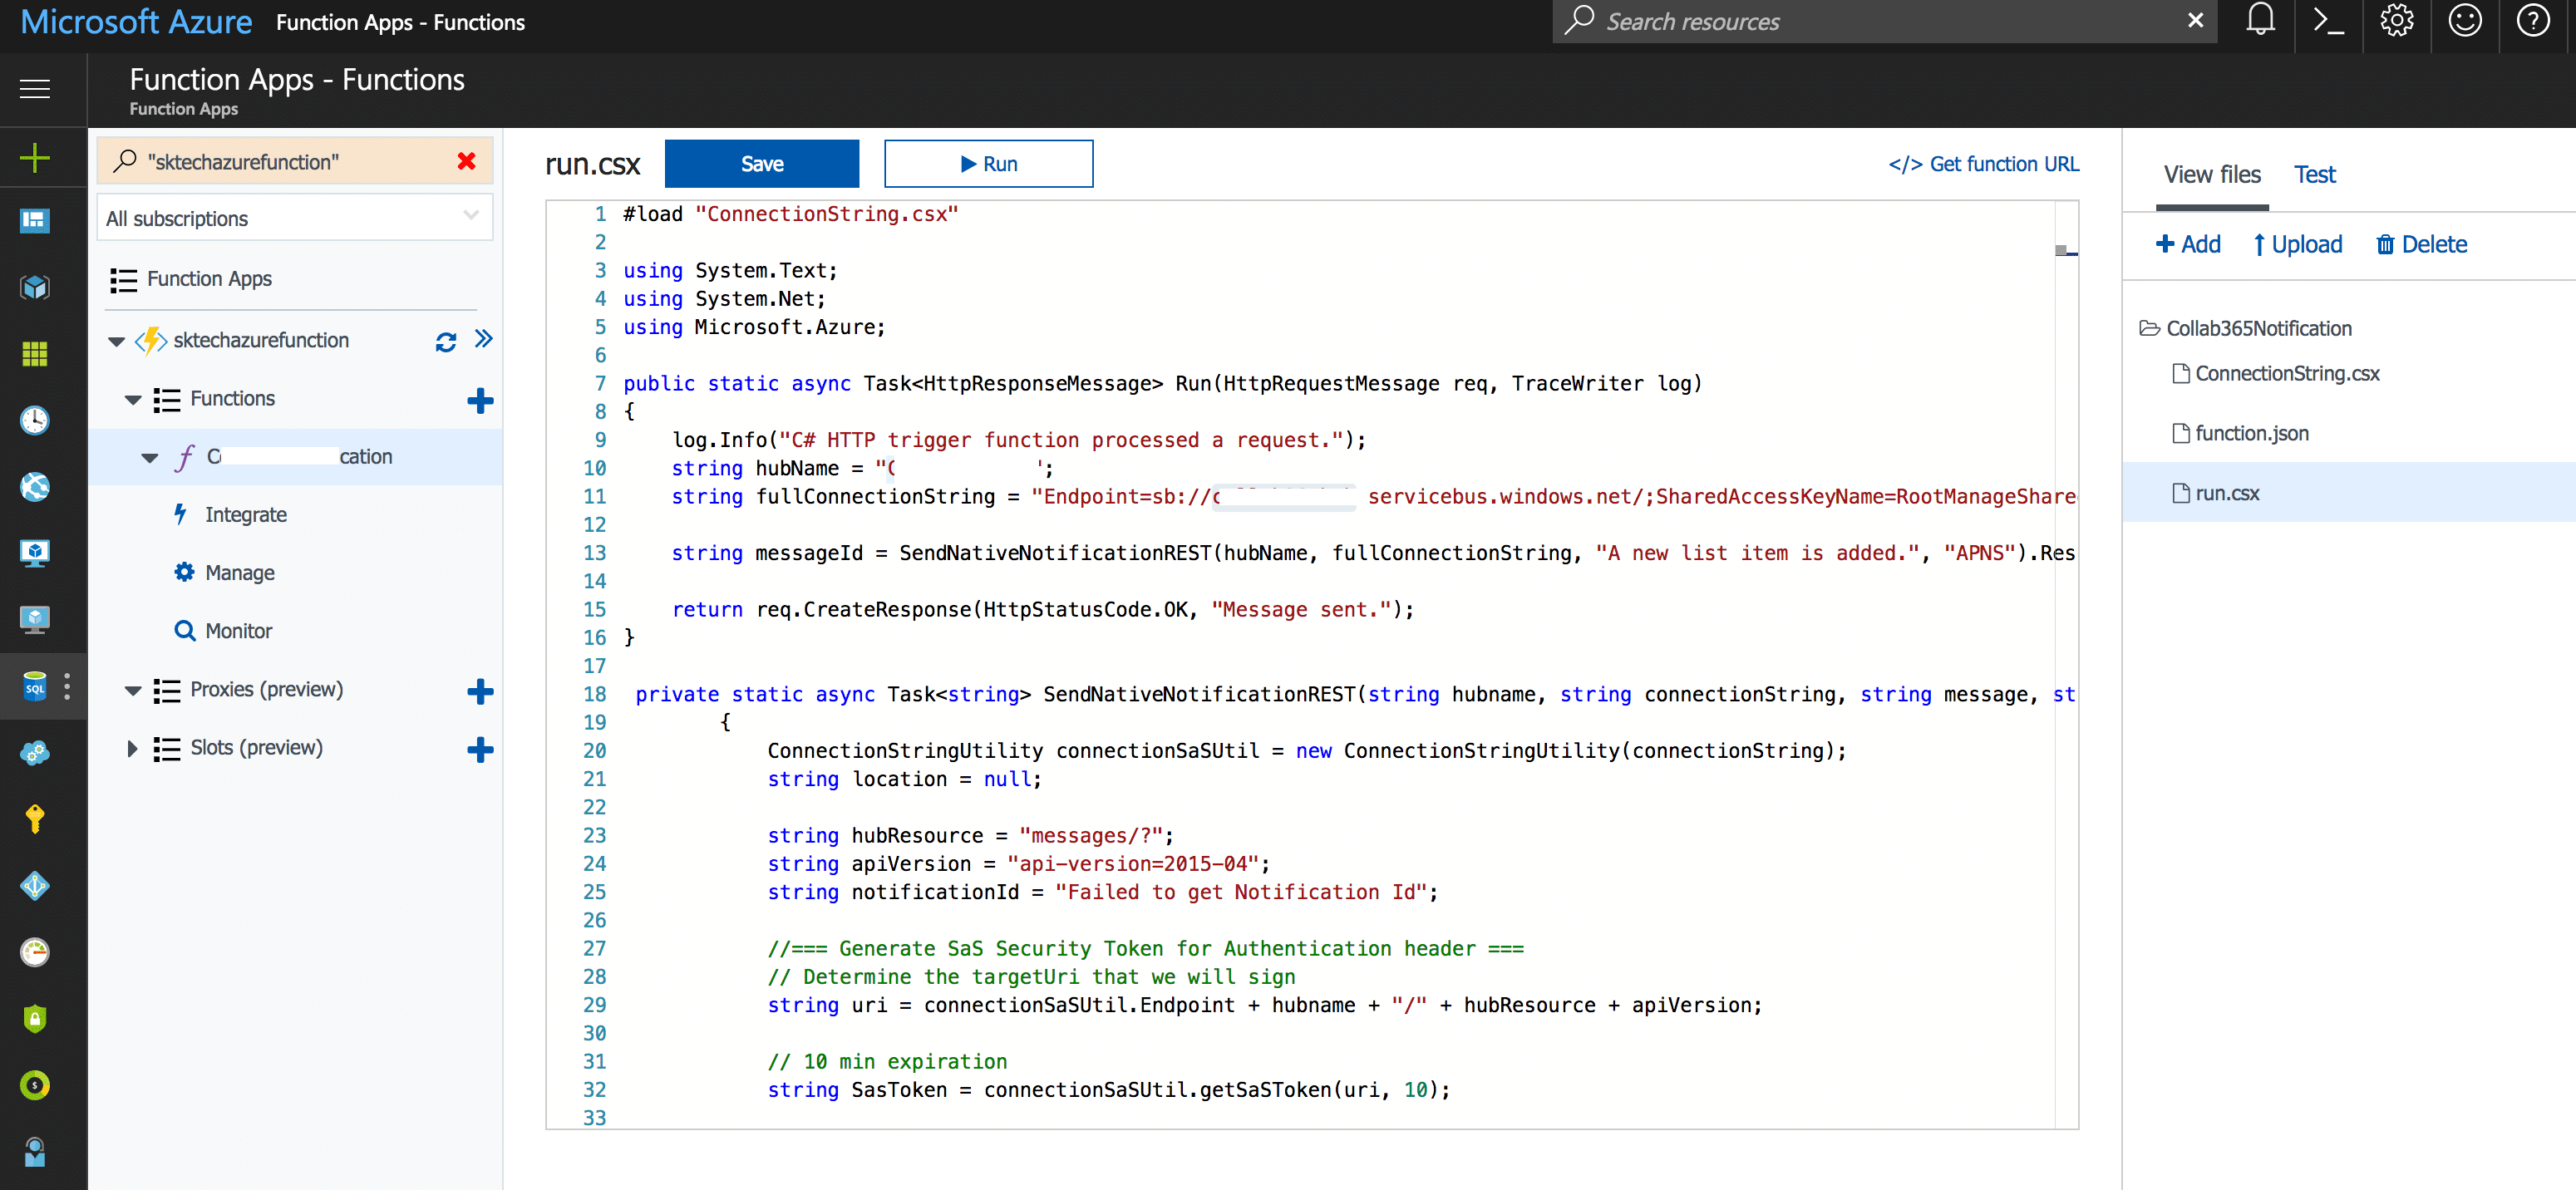Collapse the Functions tree node
The height and width of the screenshot is (1190, 2576).
point(133,400)
